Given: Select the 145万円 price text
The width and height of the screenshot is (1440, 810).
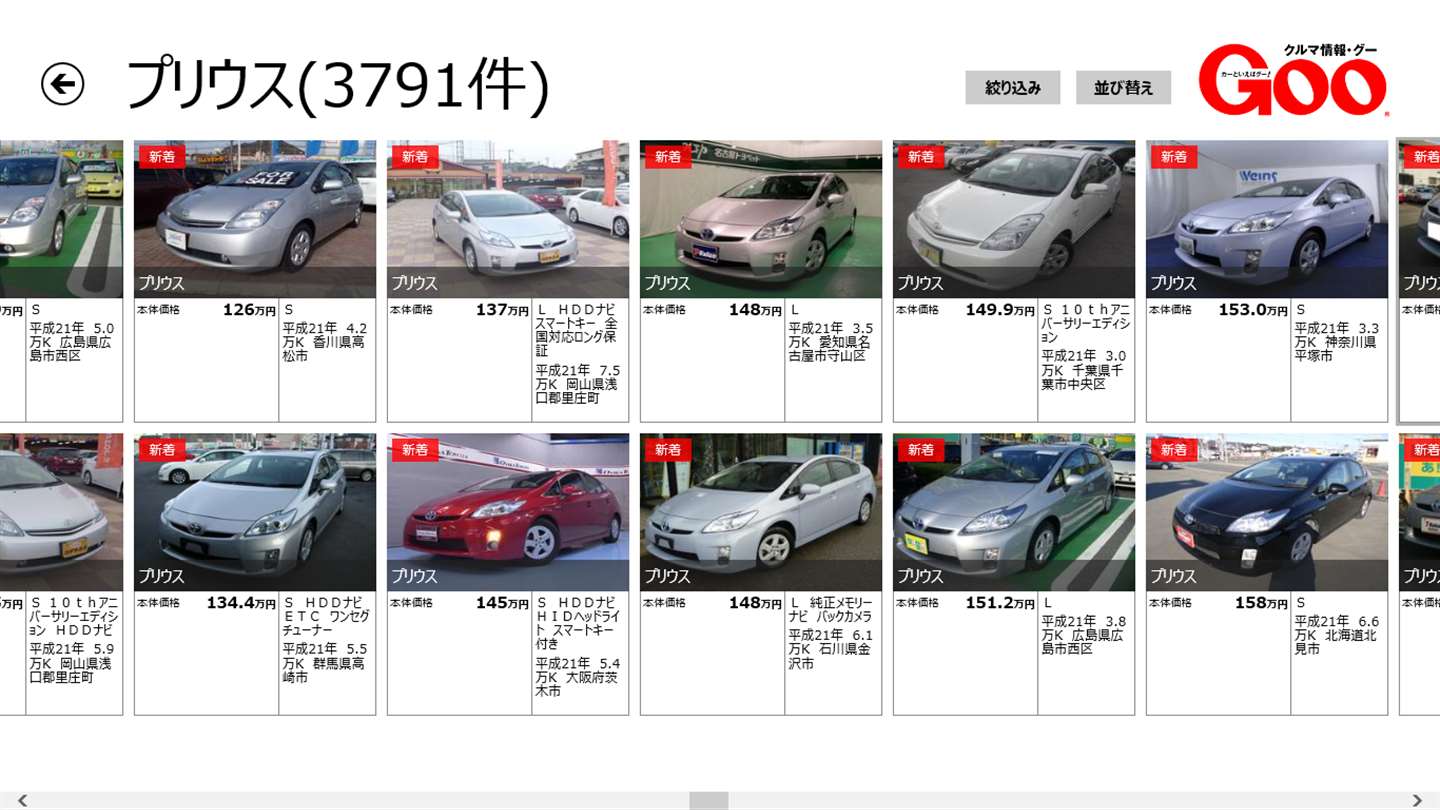Looking at the screenshot, I should pyautogui.click(x=502, y=603).
